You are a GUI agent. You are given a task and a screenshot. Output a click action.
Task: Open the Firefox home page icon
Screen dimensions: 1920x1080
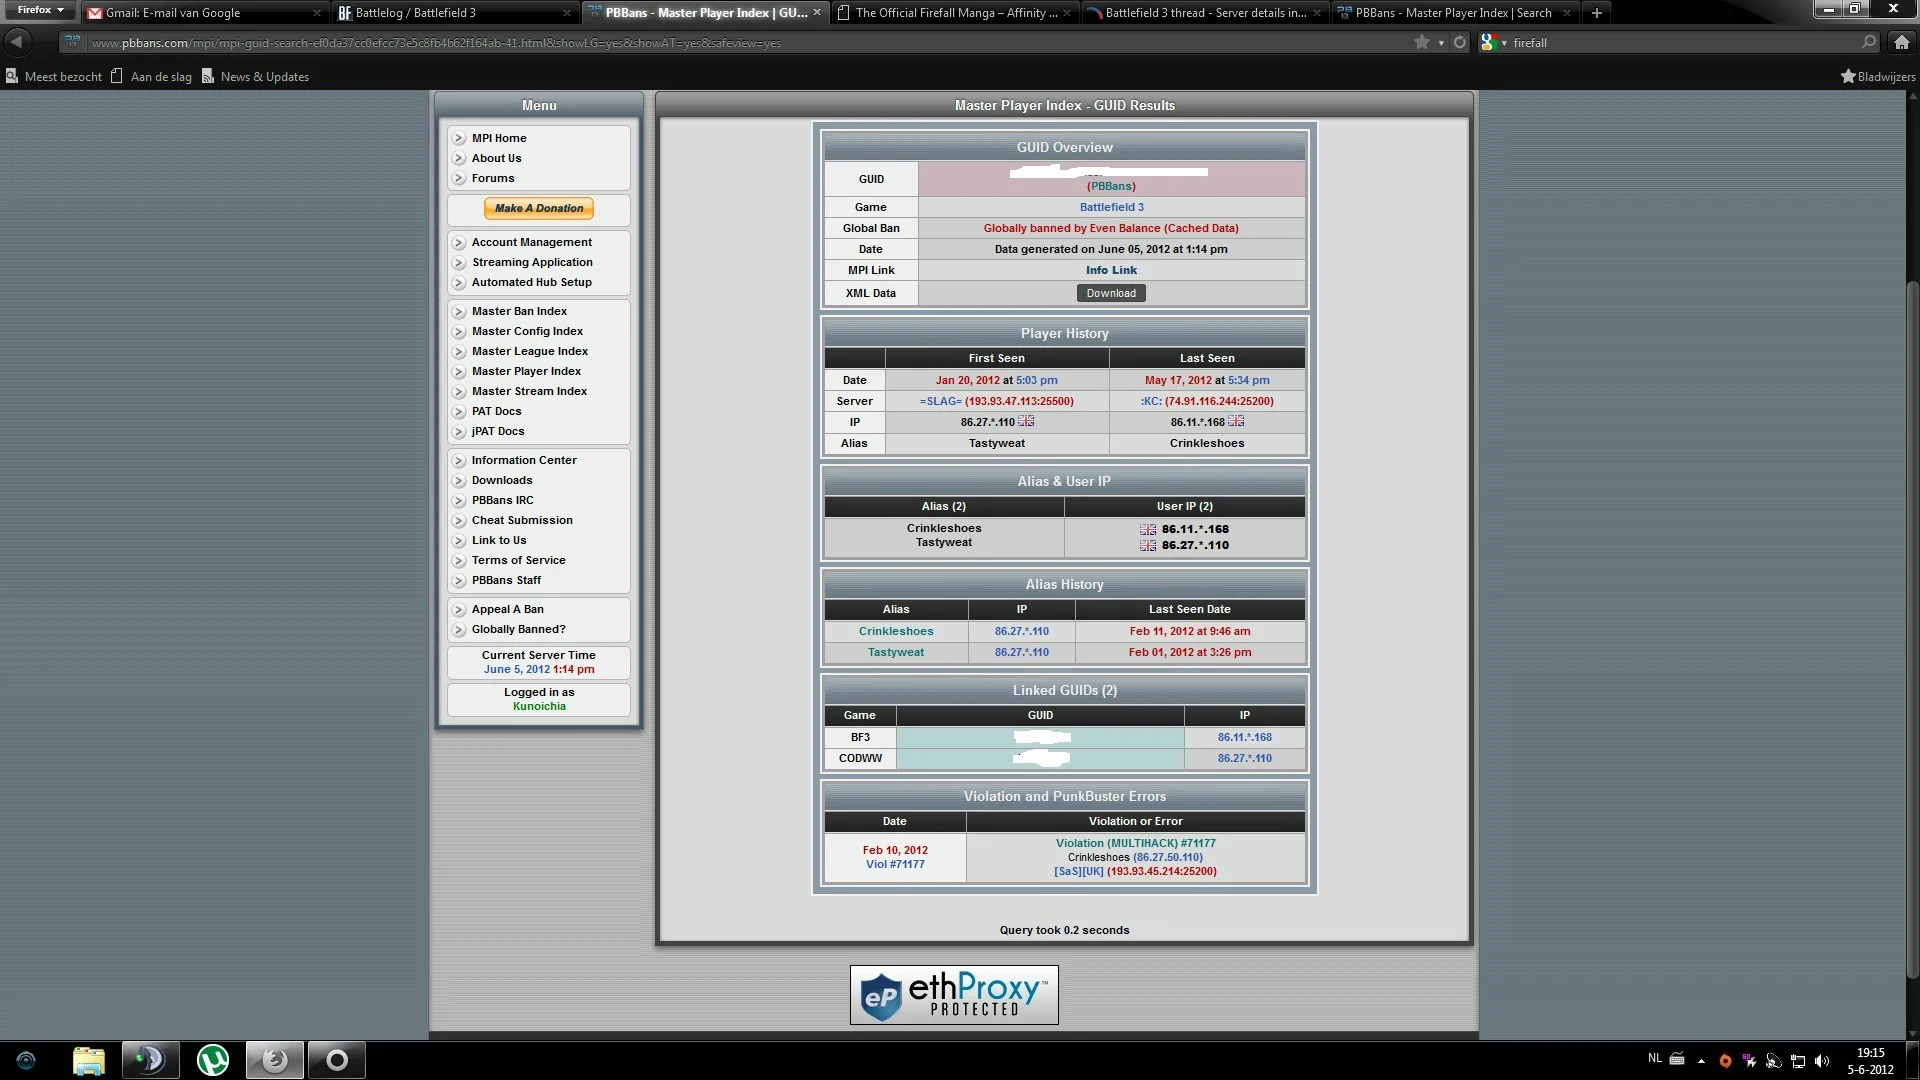pos(1902,42)
